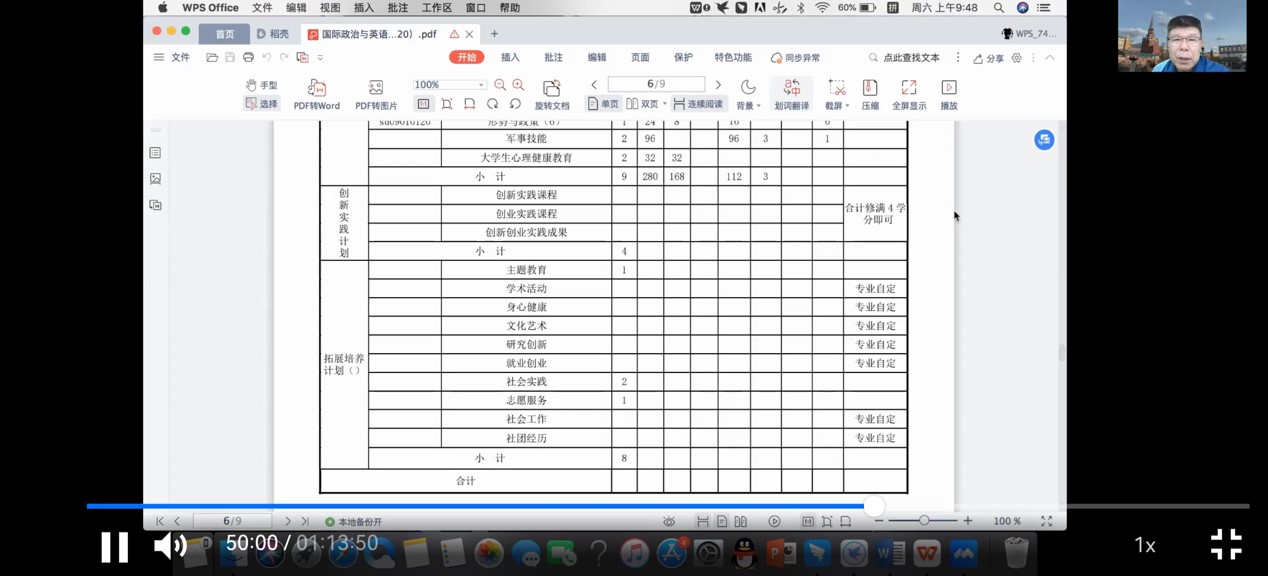Image resolution: width=1268 pixels, height=576 pixels.
Task: Enable 单页 single page view
Action: 603,104
